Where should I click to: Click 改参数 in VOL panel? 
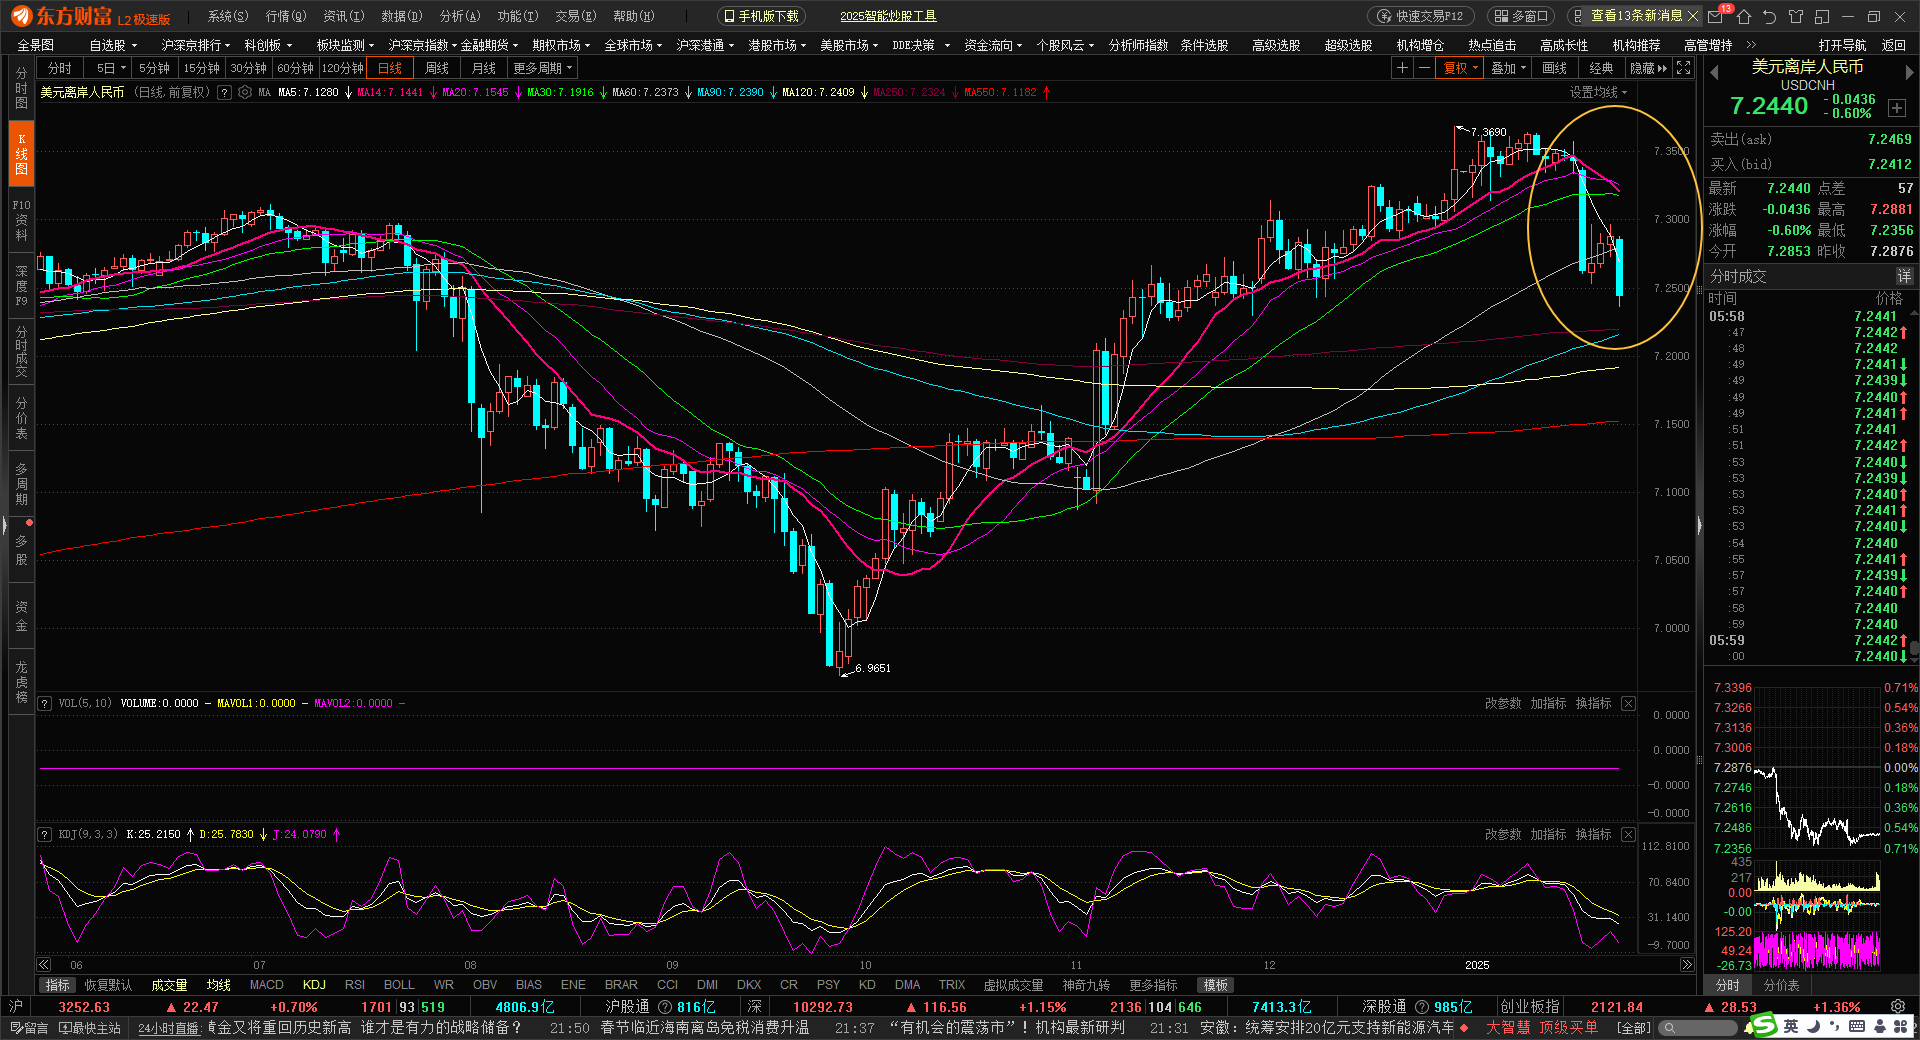click(1502, 704)
